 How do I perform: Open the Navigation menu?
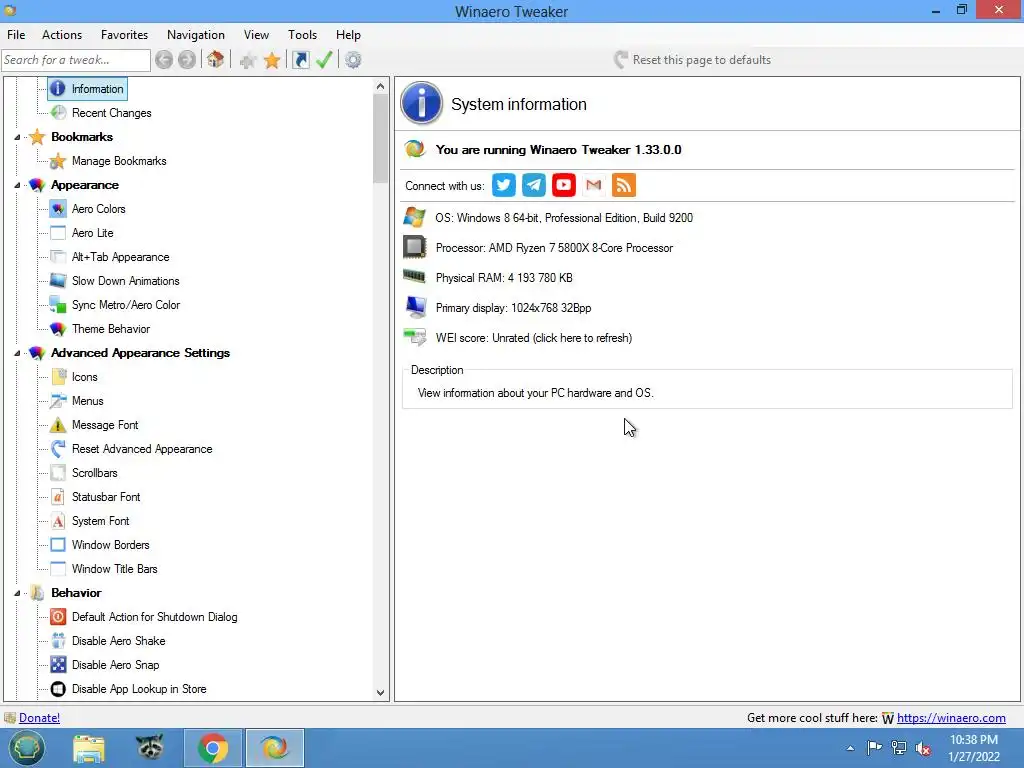[x=196, y=35]
